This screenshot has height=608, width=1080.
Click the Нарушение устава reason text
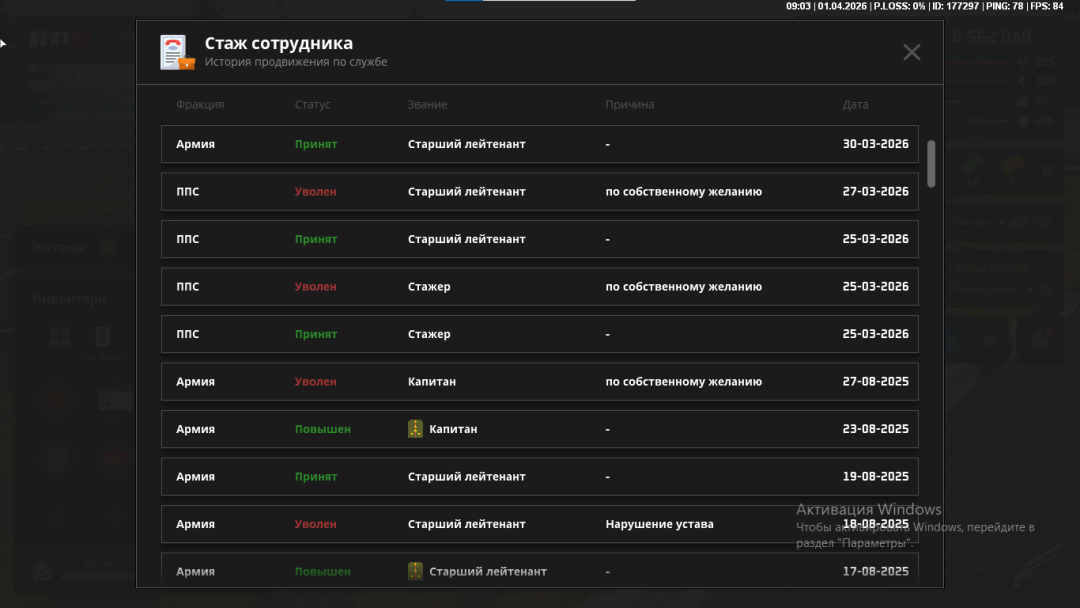(659, 524)
